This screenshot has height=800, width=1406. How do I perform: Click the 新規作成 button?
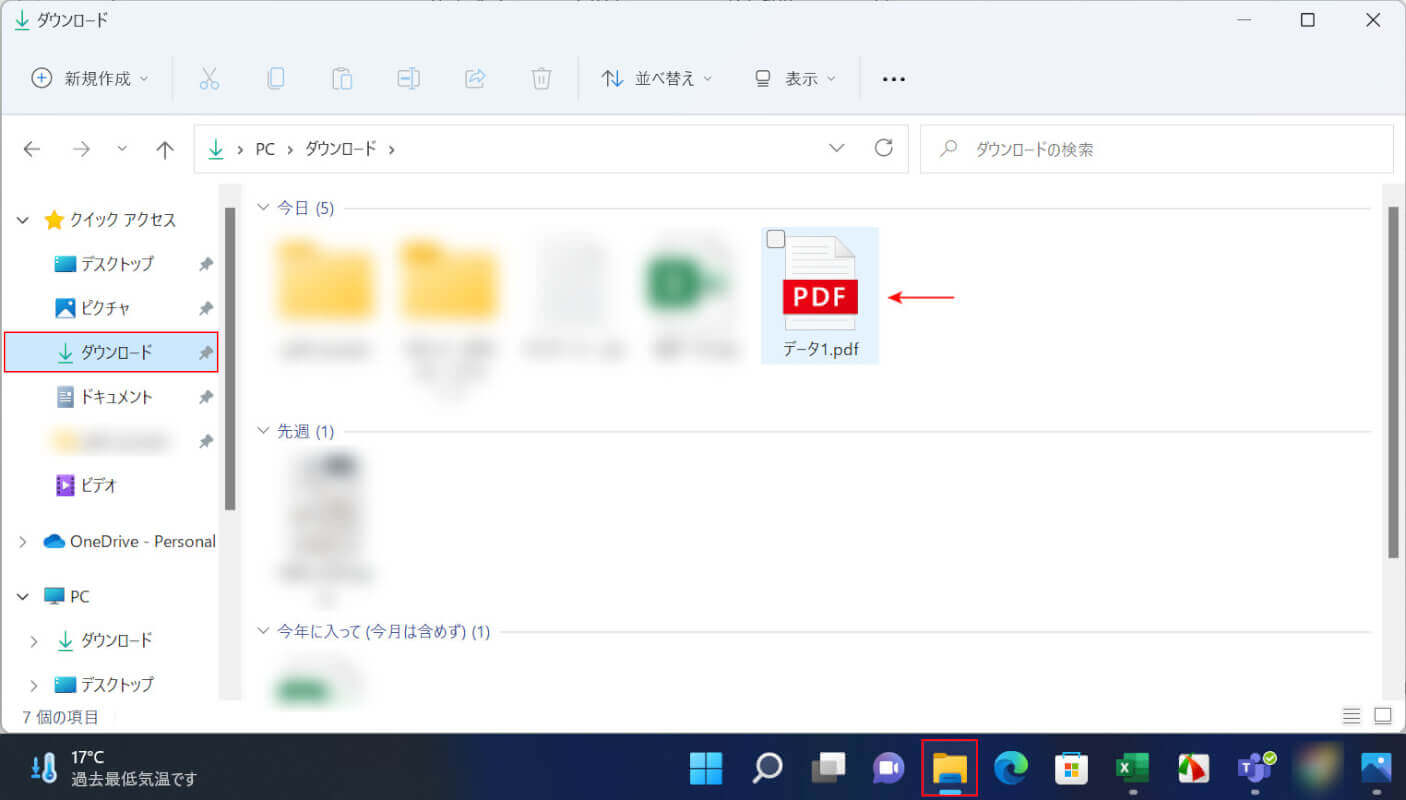(90, 79)
